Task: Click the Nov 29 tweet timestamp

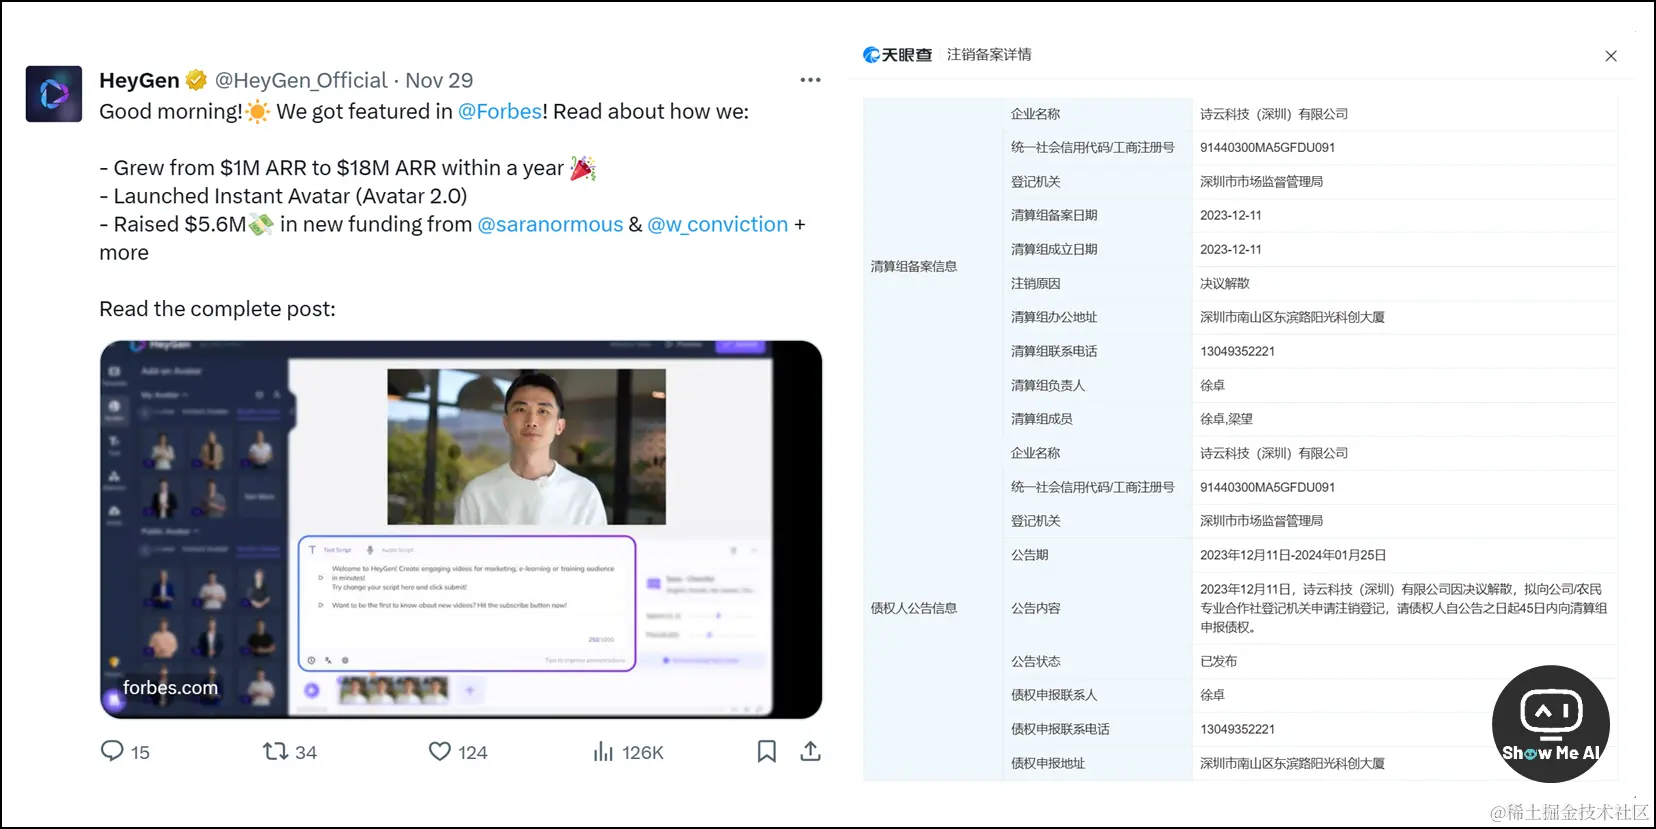Action: [x=439, y=80]
